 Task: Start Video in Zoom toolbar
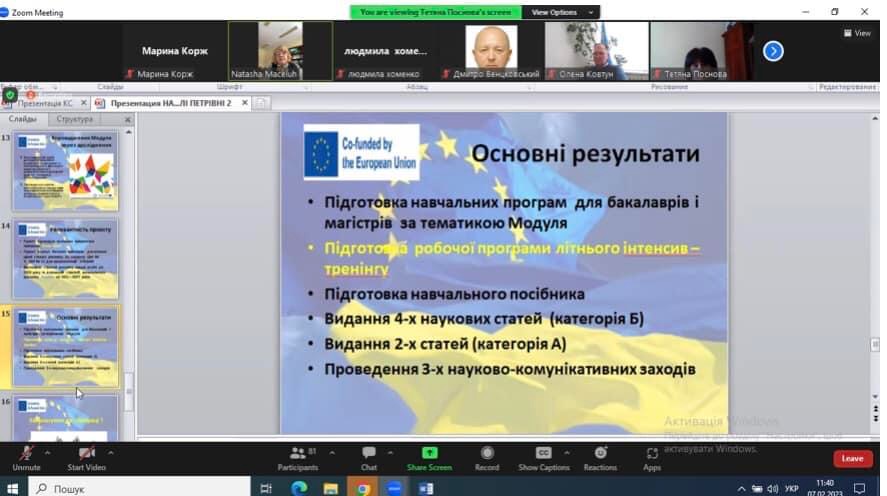tap(87, 458)
